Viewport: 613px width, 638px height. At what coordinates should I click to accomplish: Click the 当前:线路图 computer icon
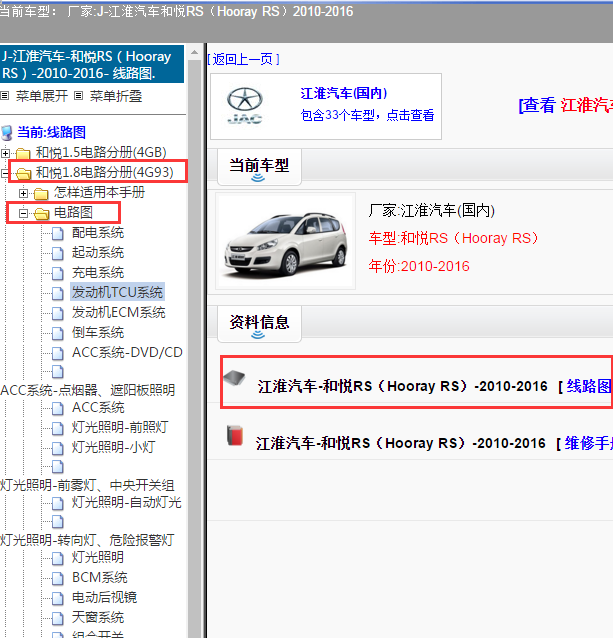coord(7,133)
